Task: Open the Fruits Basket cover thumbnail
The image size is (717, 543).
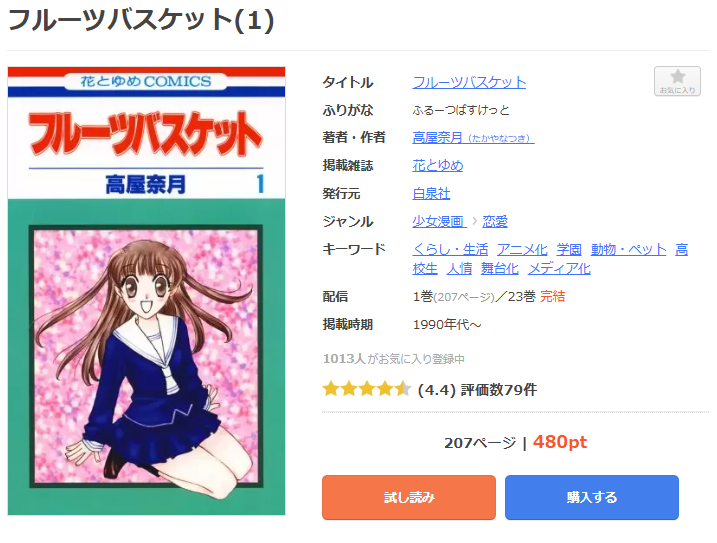Action: tap(146, 291)
